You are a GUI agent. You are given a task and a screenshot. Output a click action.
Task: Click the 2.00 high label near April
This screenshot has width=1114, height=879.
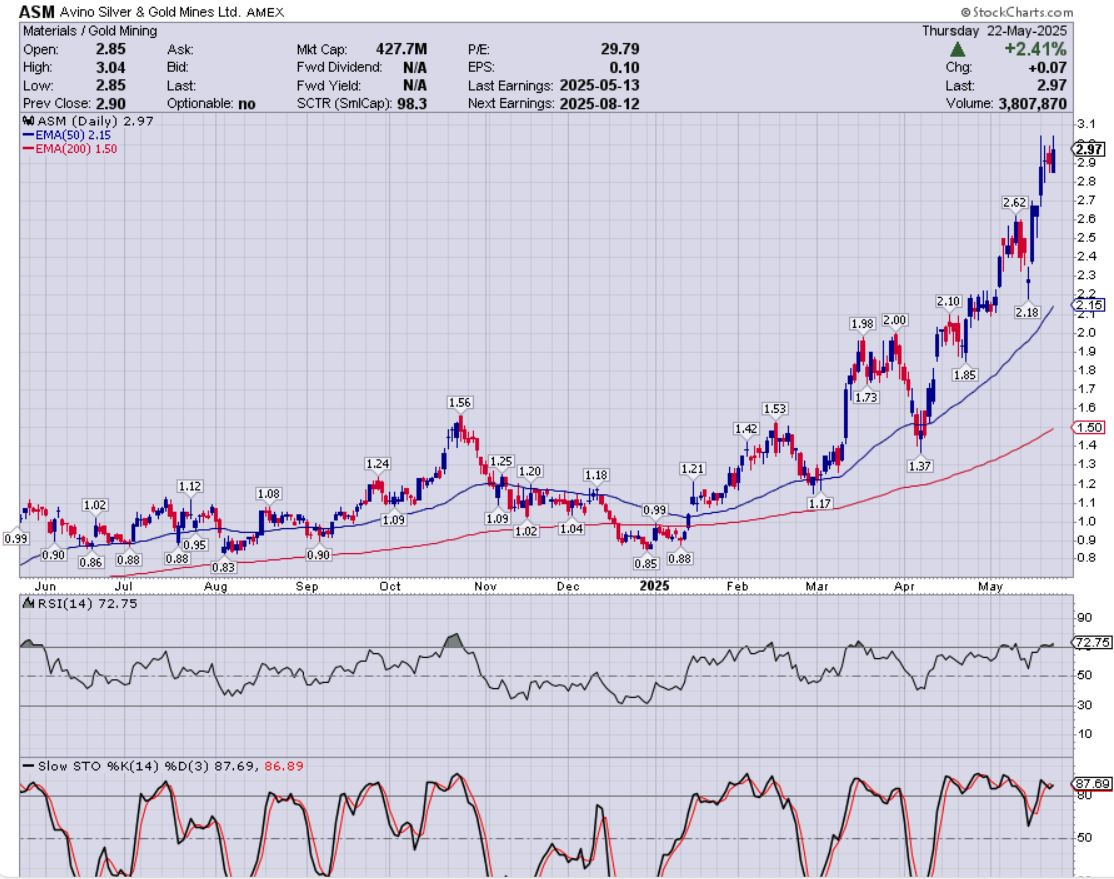tap(894, 320)
